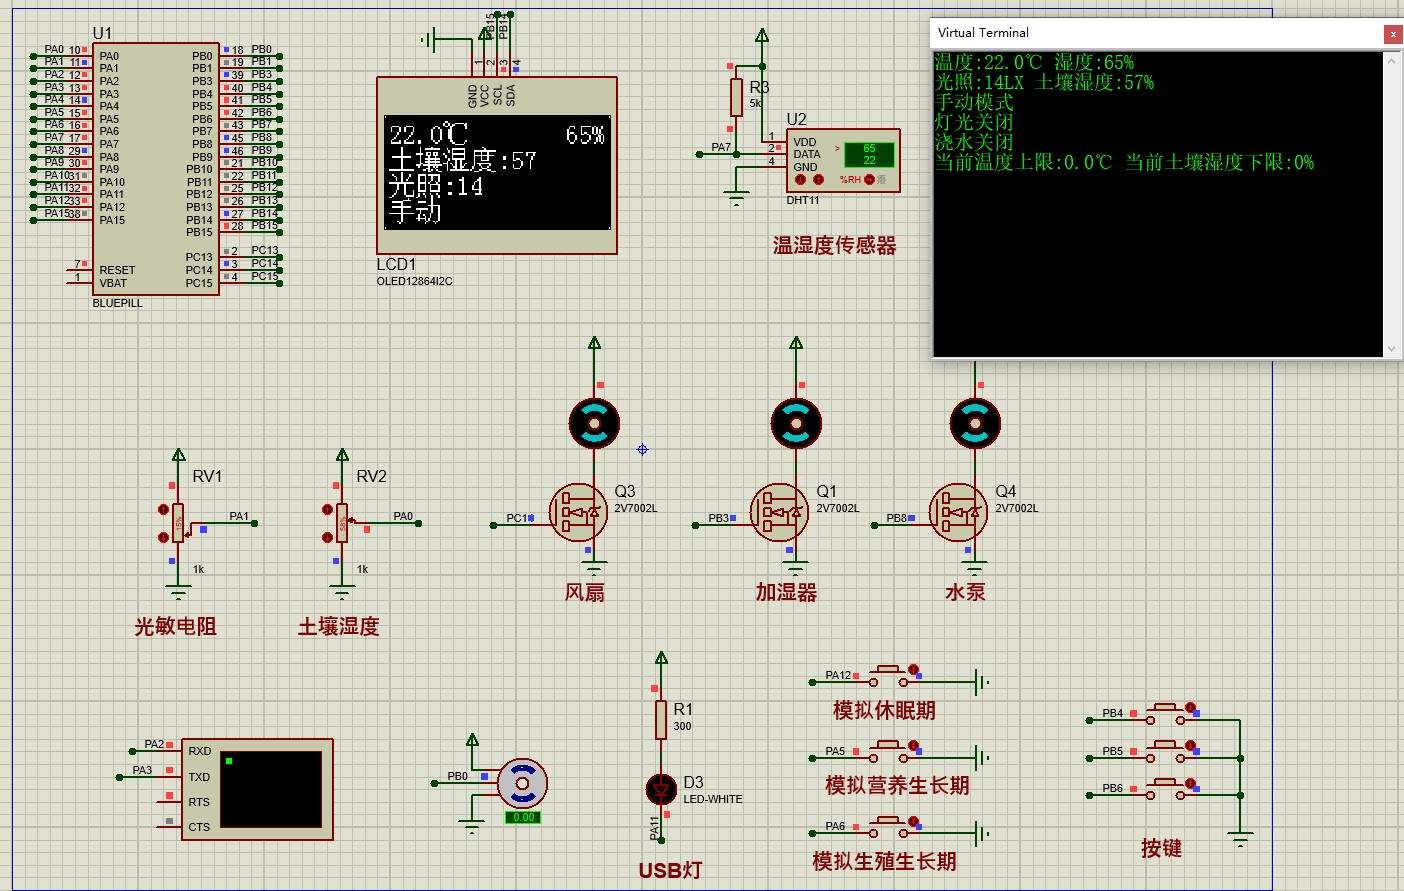Increase RV1 potentiometer with its up arrow

[x=163, y=510]
